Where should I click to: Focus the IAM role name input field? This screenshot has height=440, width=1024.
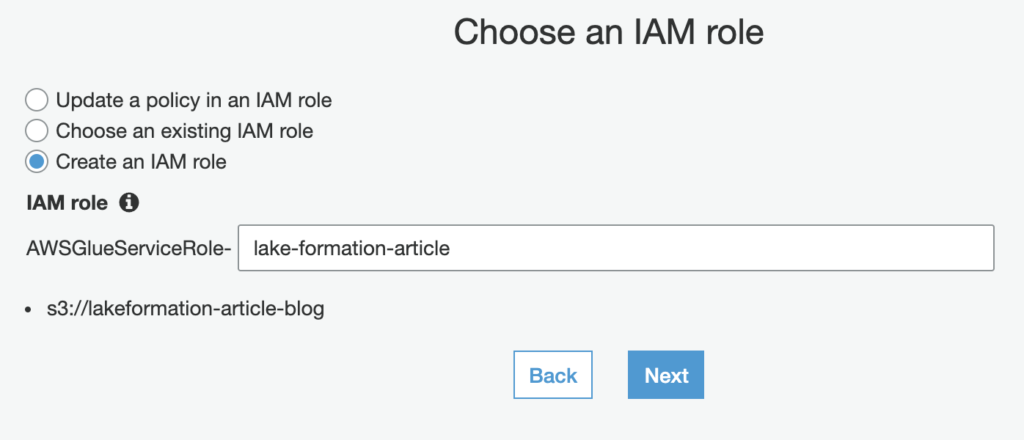tap(616, 248)
